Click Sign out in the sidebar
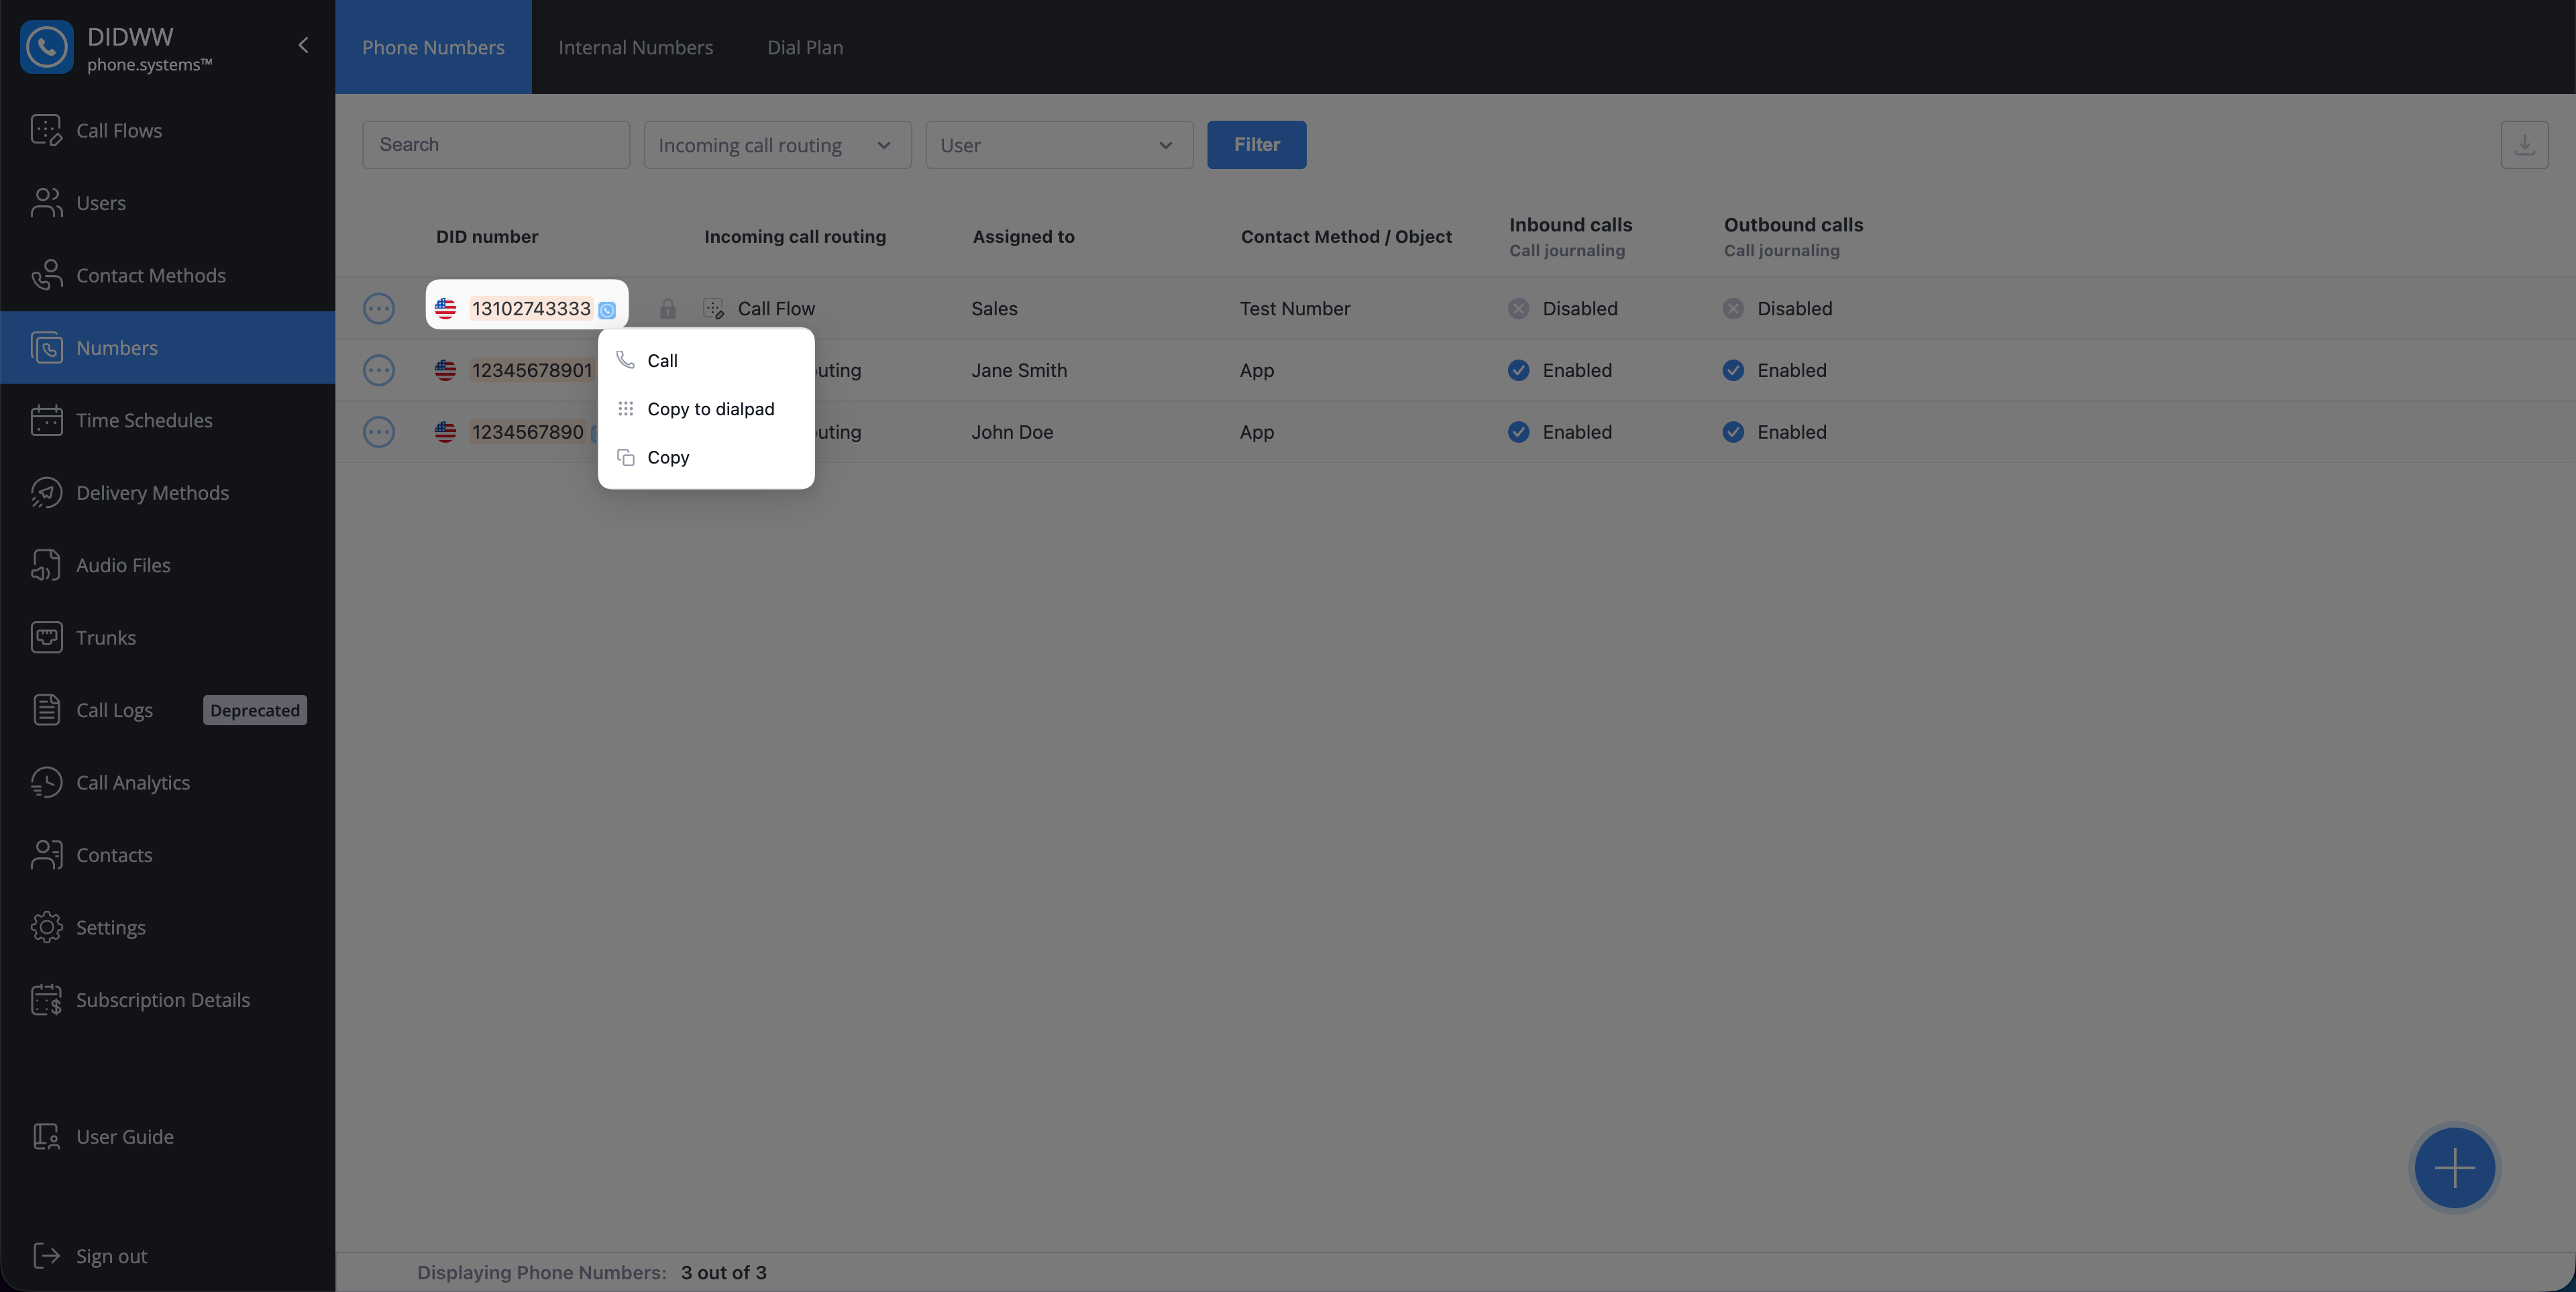The width and height of the screenshot is (2576, 1292). 111,1256
